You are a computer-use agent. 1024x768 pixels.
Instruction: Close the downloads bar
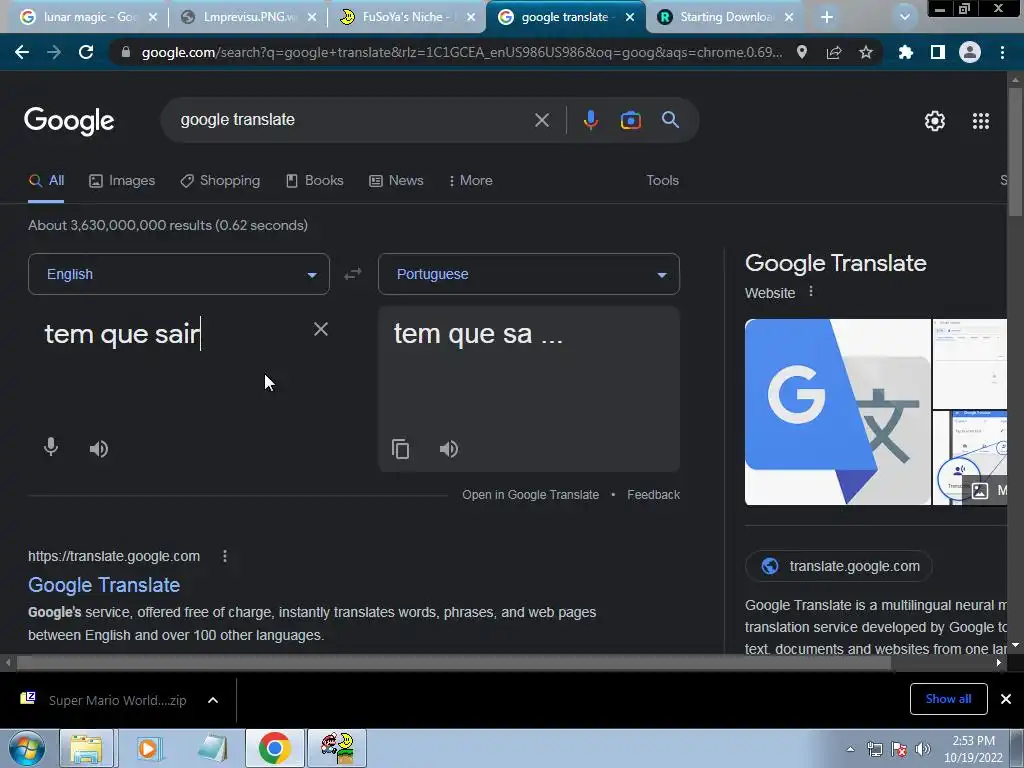tap(1006, 699)
